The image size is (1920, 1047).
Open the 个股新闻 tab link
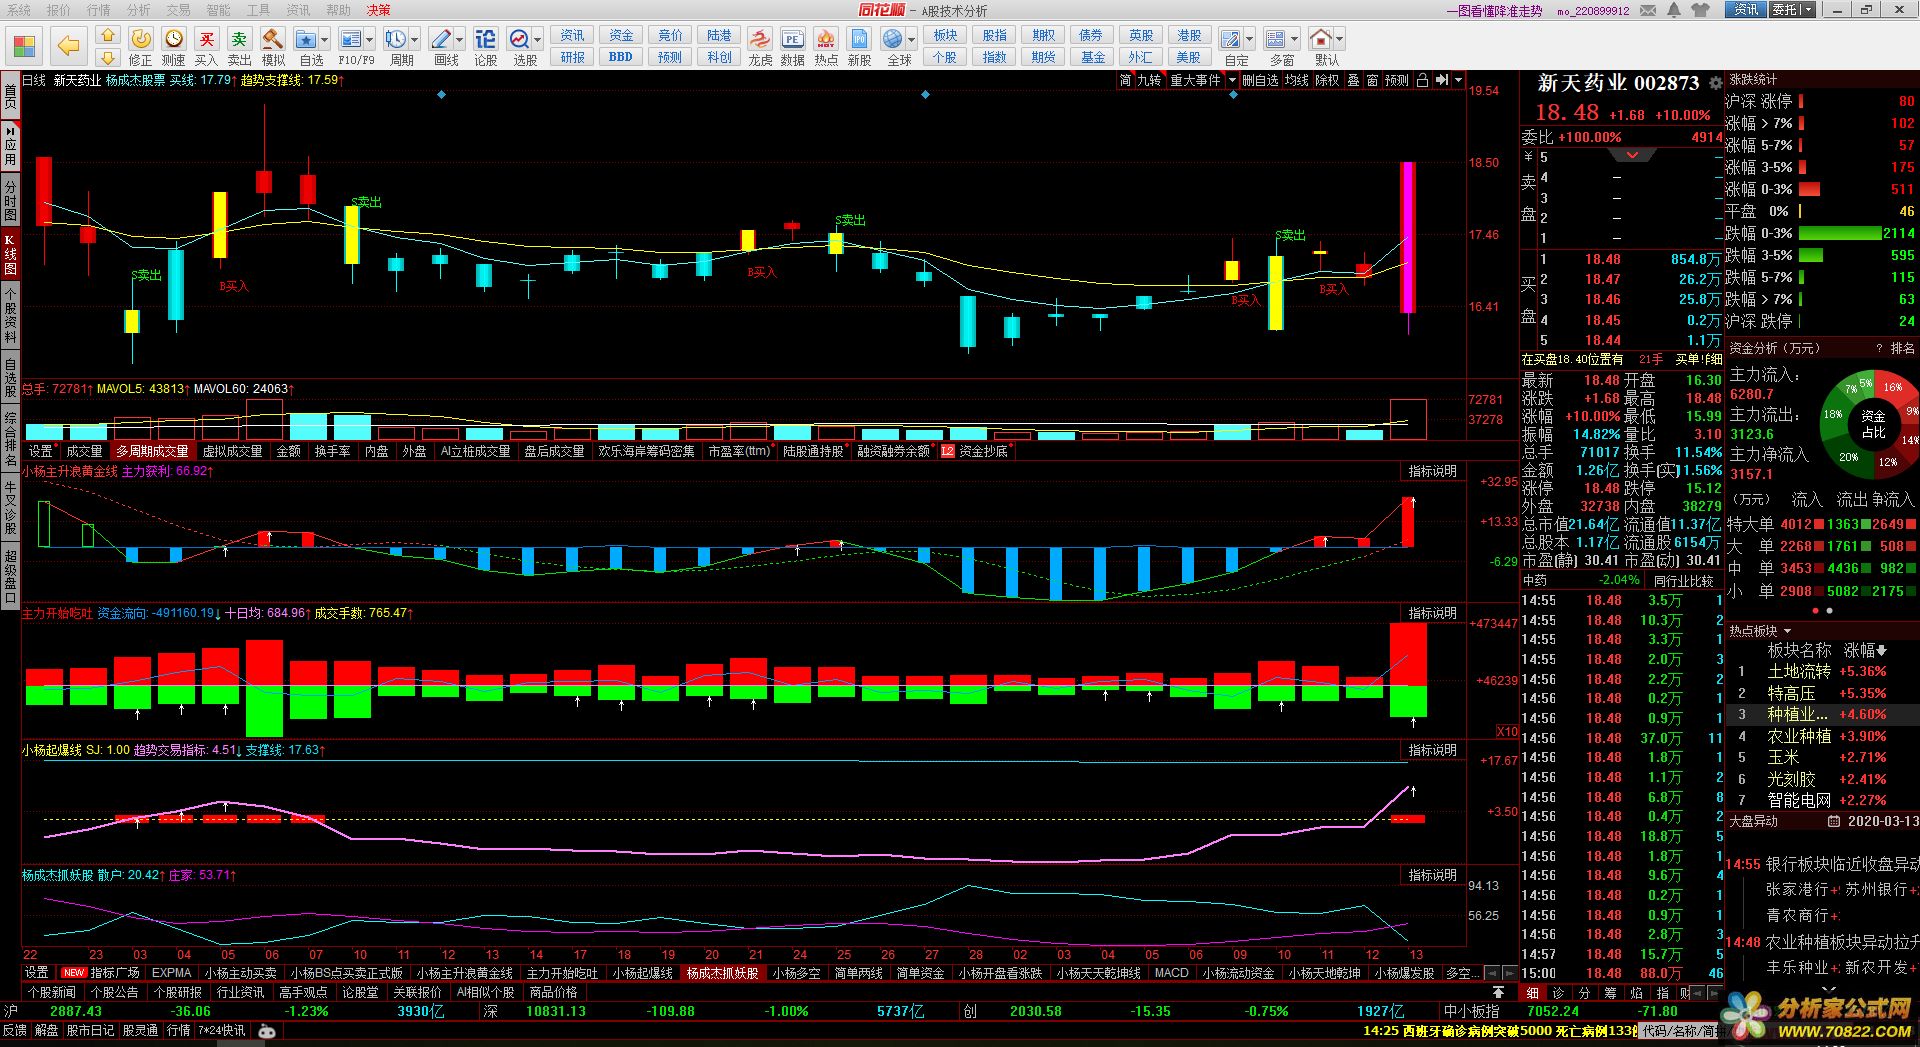point(52,993)
